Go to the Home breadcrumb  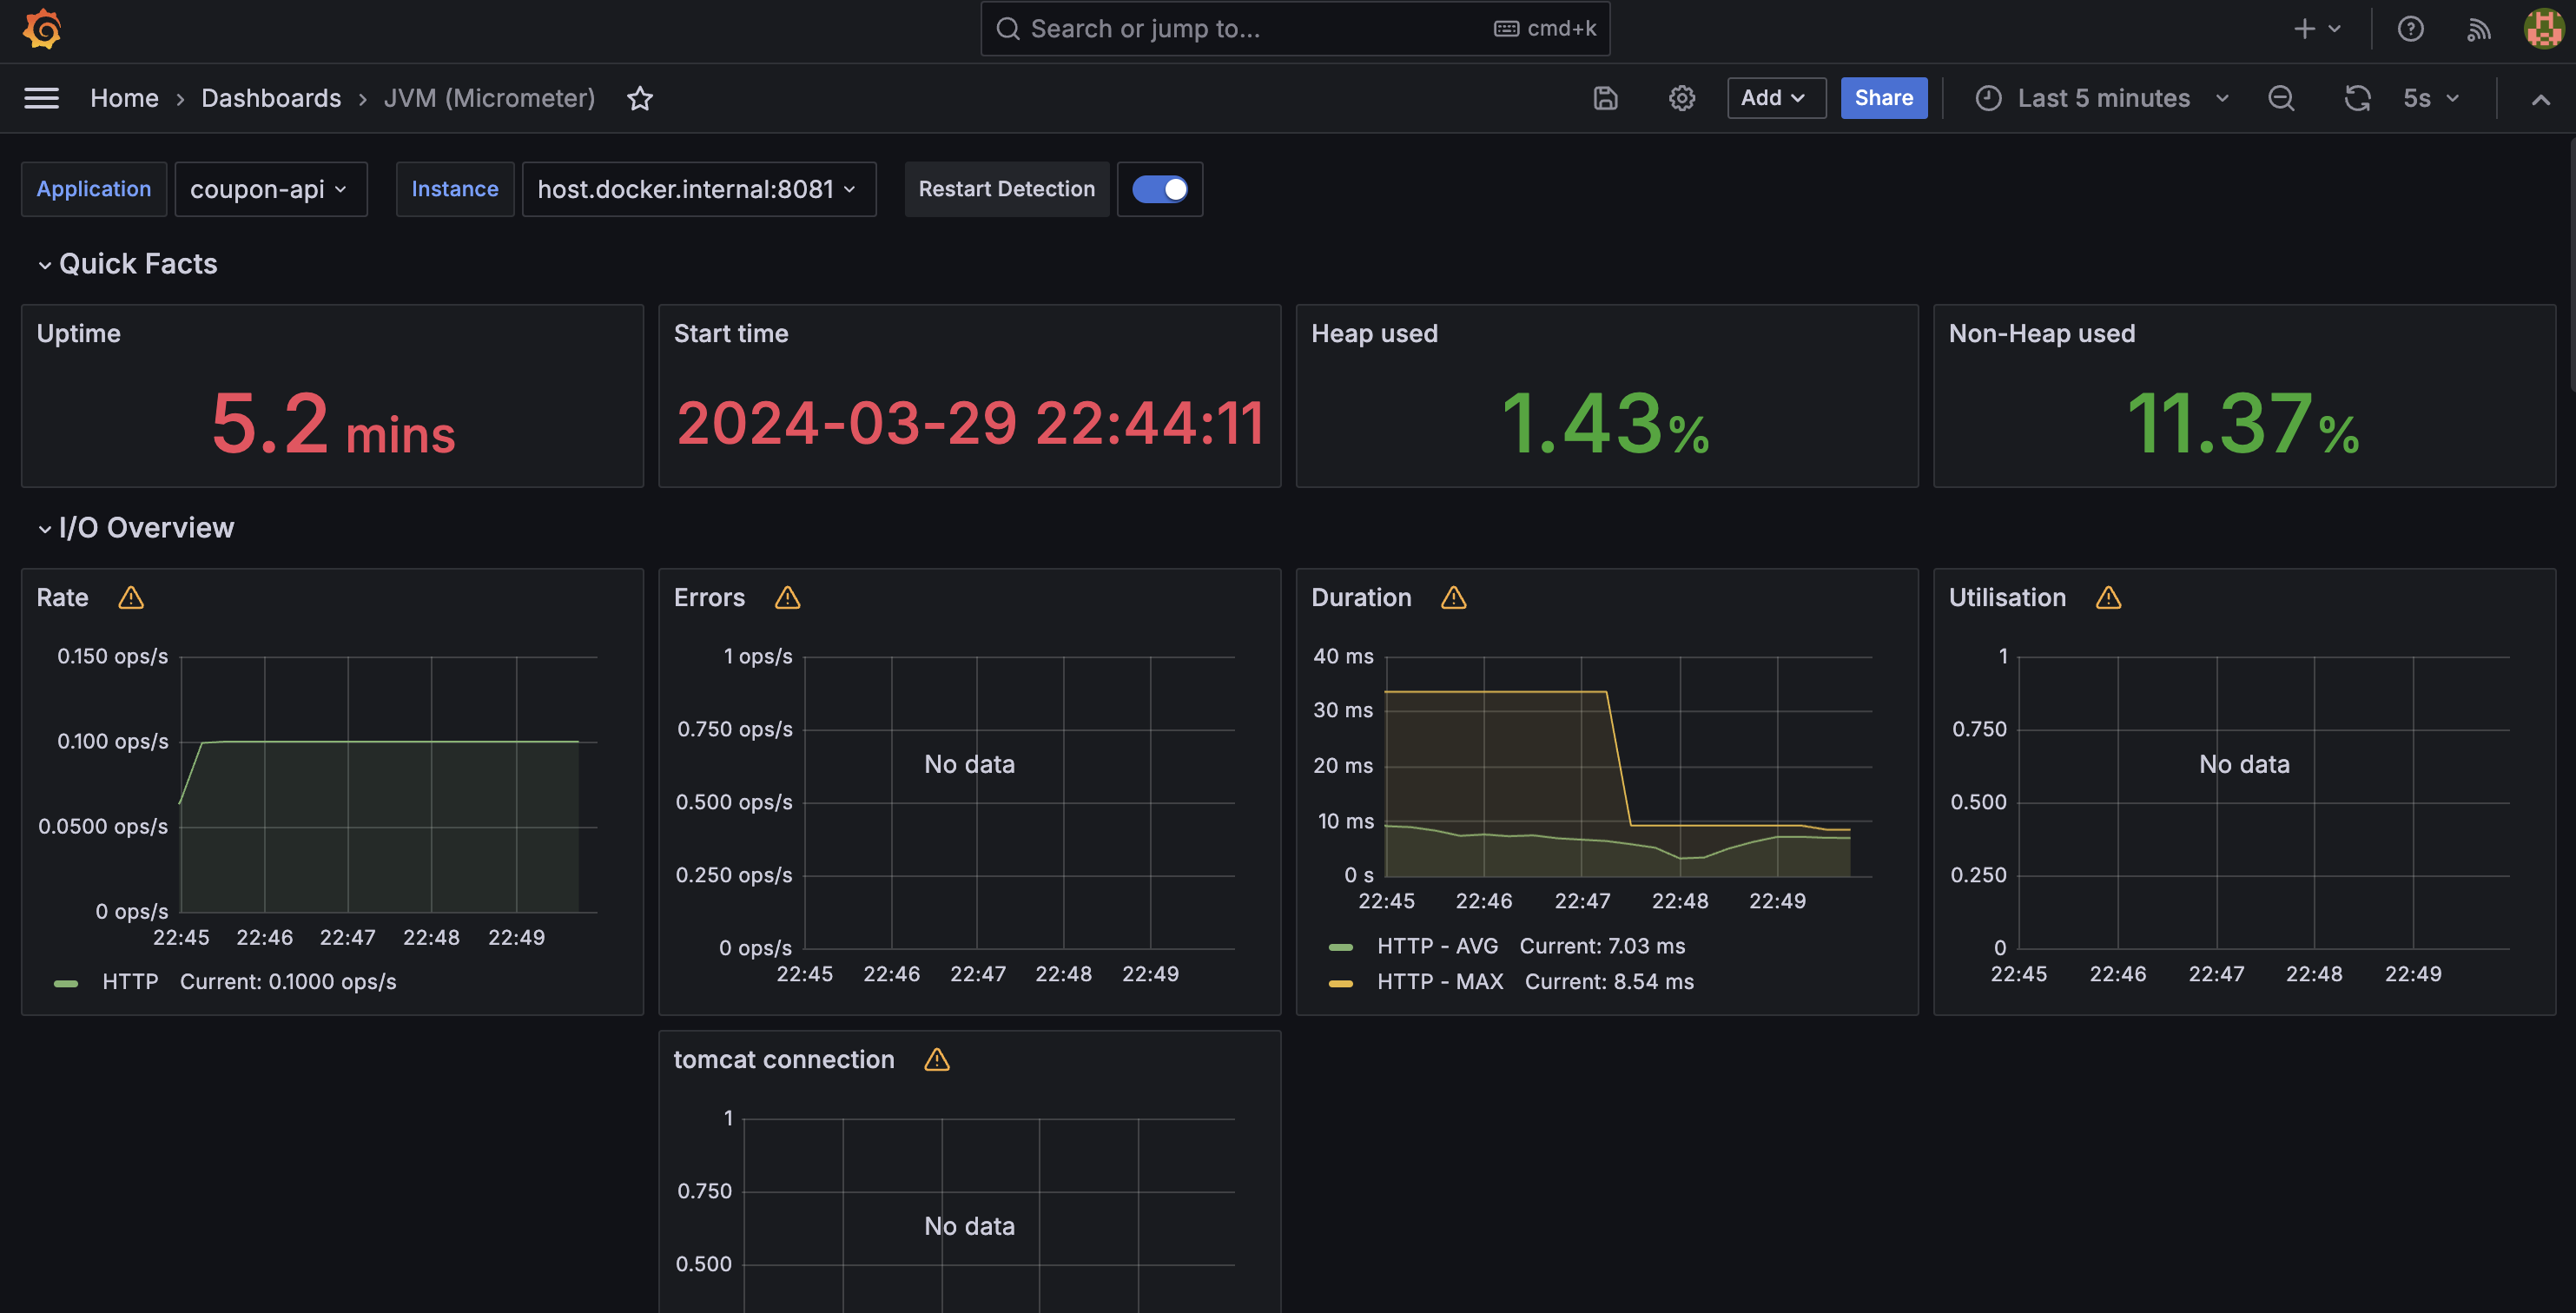[124, 98]
